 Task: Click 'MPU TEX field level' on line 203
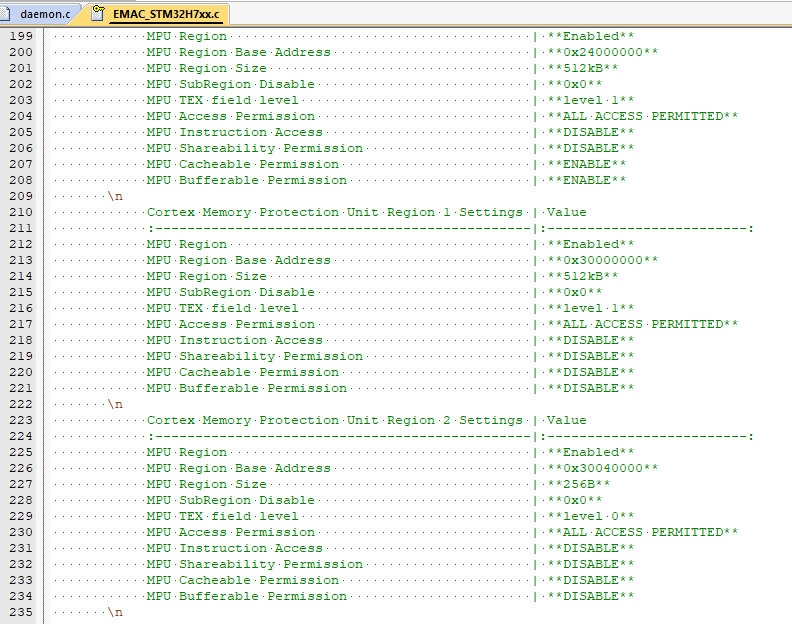222,101
